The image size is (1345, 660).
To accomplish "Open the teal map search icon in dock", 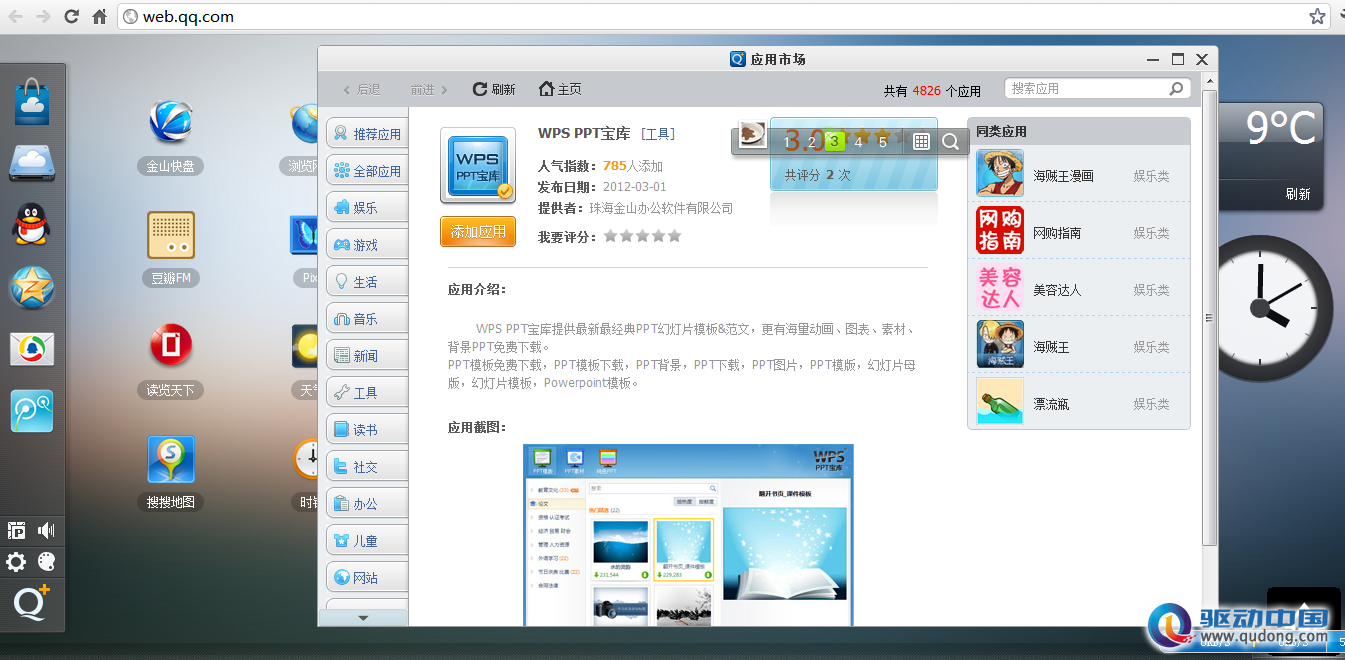I will [32, 410].
